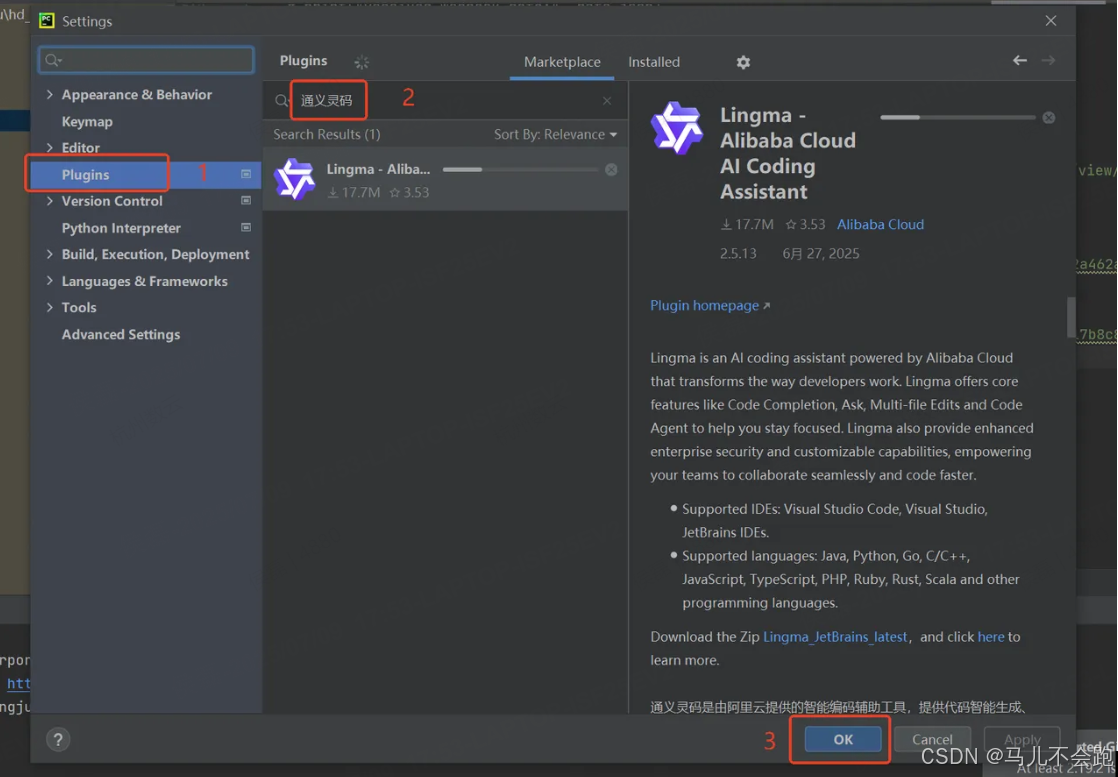The image size is (1118, 777).
Task: Click the magnifier icon in settings search
Action: (53, 61)
